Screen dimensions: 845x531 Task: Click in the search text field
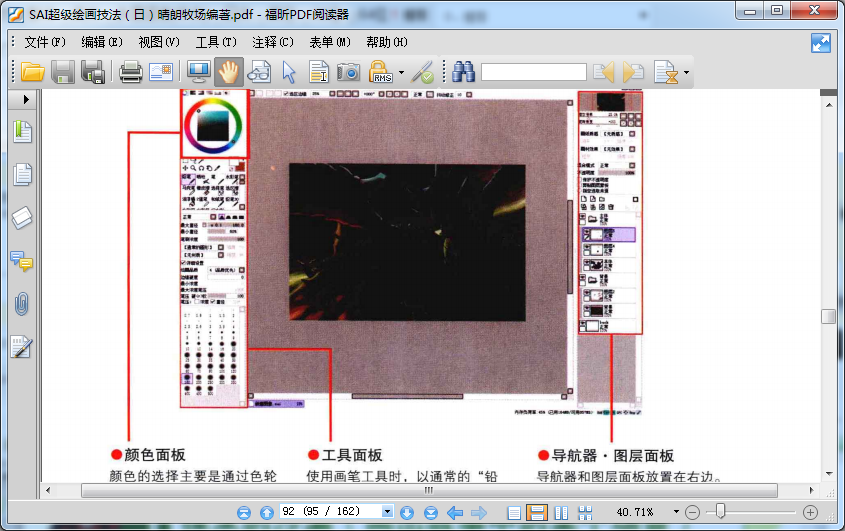point(534,72)
